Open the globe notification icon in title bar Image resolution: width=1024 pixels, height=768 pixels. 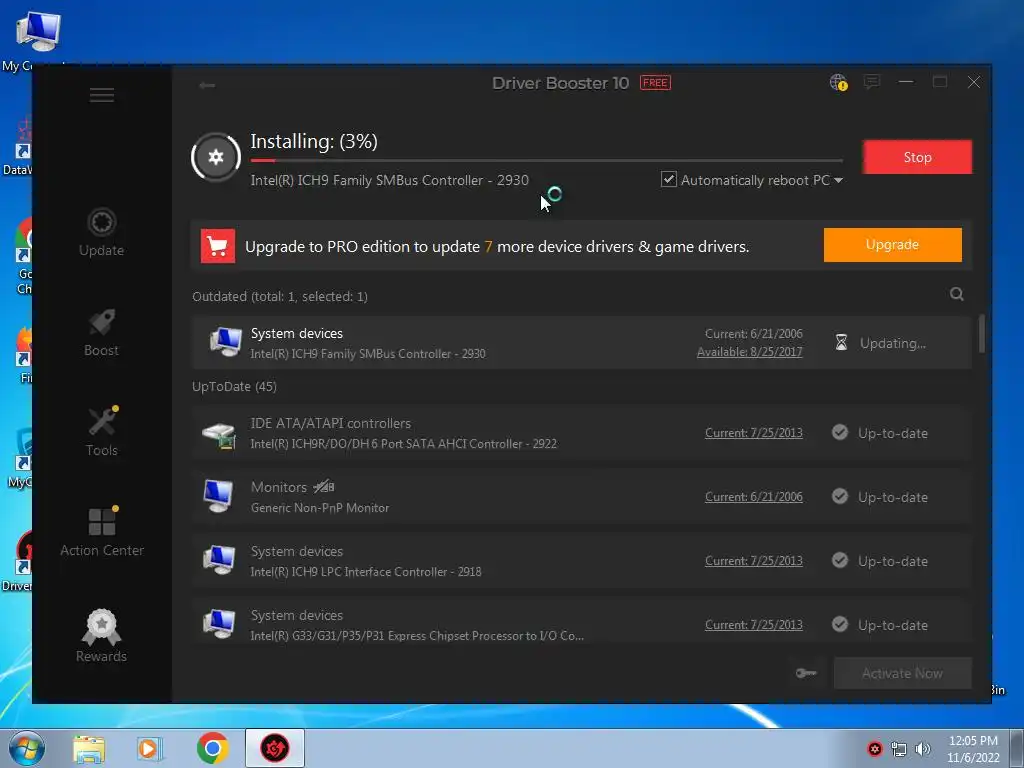coord(839,82)
